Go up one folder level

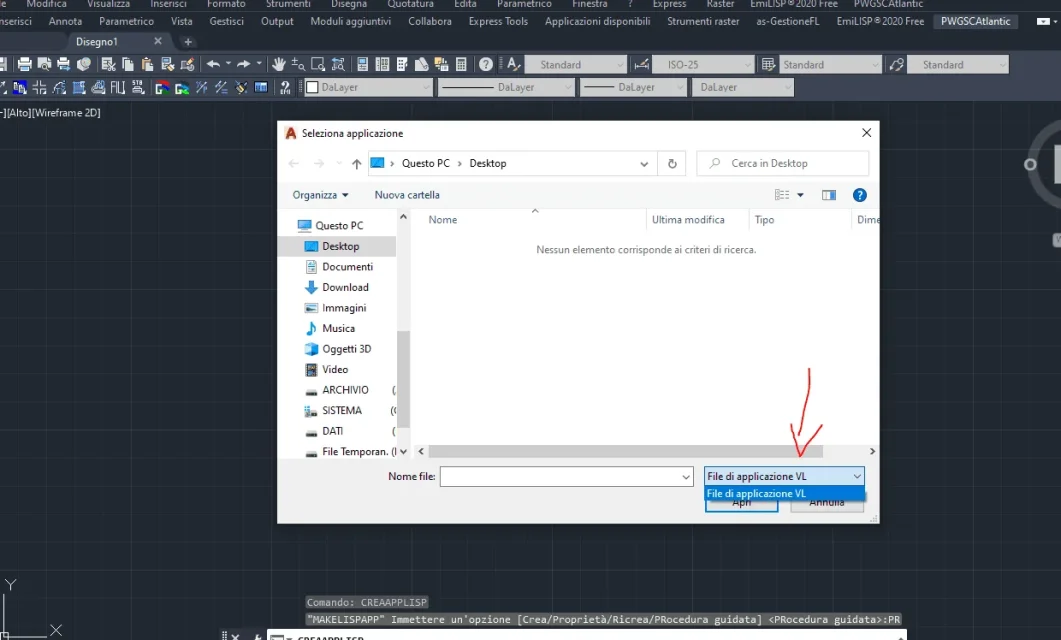pyautogui.click(x=357, y=164)
